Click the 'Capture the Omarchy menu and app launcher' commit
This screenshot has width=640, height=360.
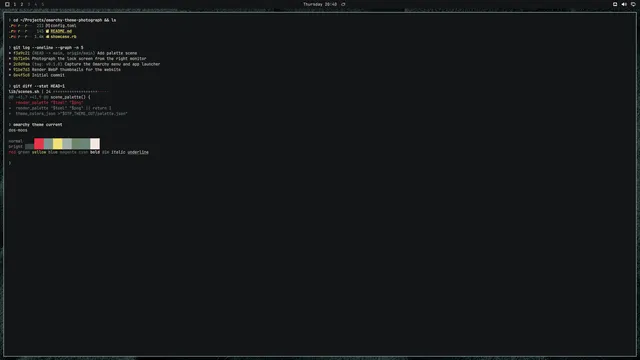coord(112,64)
